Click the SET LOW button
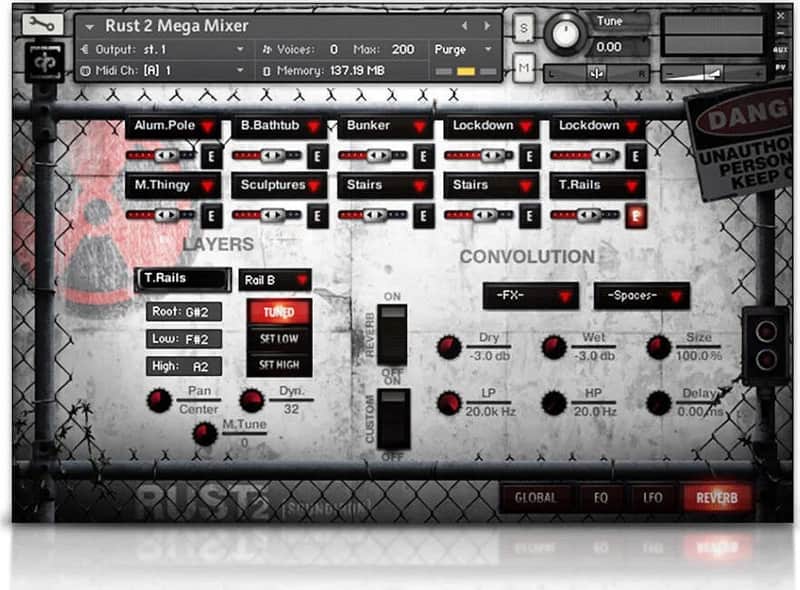Image resolution: width=800 pixels, height=590 pixels. pos(279,338)
